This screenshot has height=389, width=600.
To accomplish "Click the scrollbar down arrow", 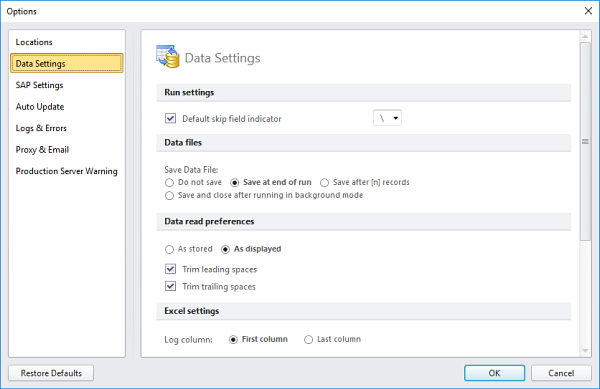I will (585, 351).
